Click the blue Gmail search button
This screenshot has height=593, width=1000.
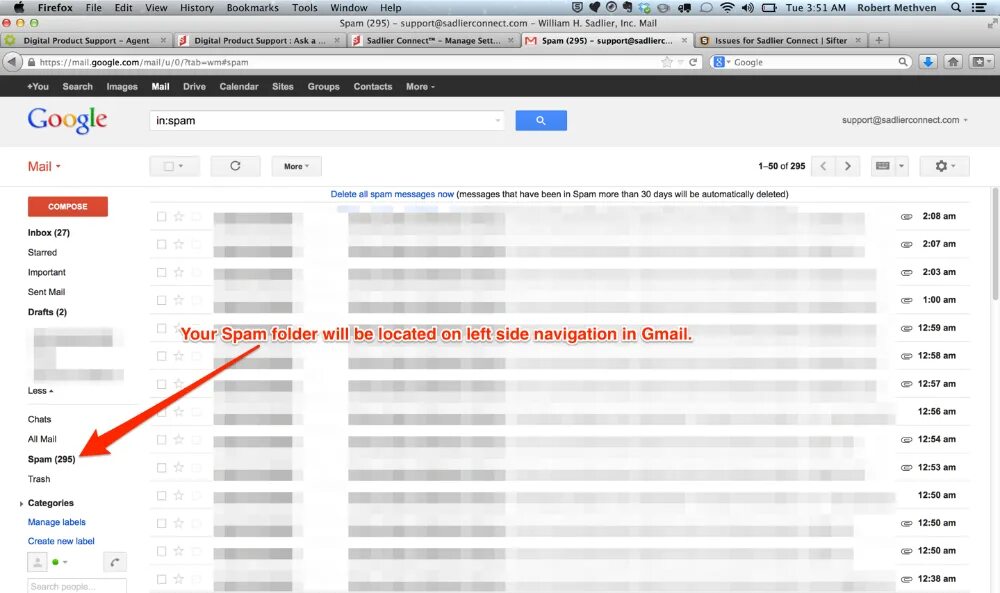(x=541, y=121)
